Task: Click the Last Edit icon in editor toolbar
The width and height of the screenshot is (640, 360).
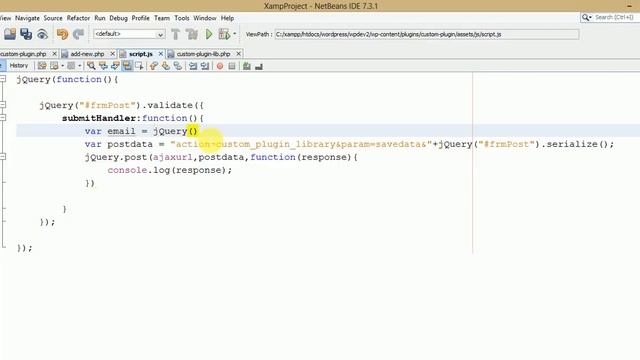Action: click(42, 66)
